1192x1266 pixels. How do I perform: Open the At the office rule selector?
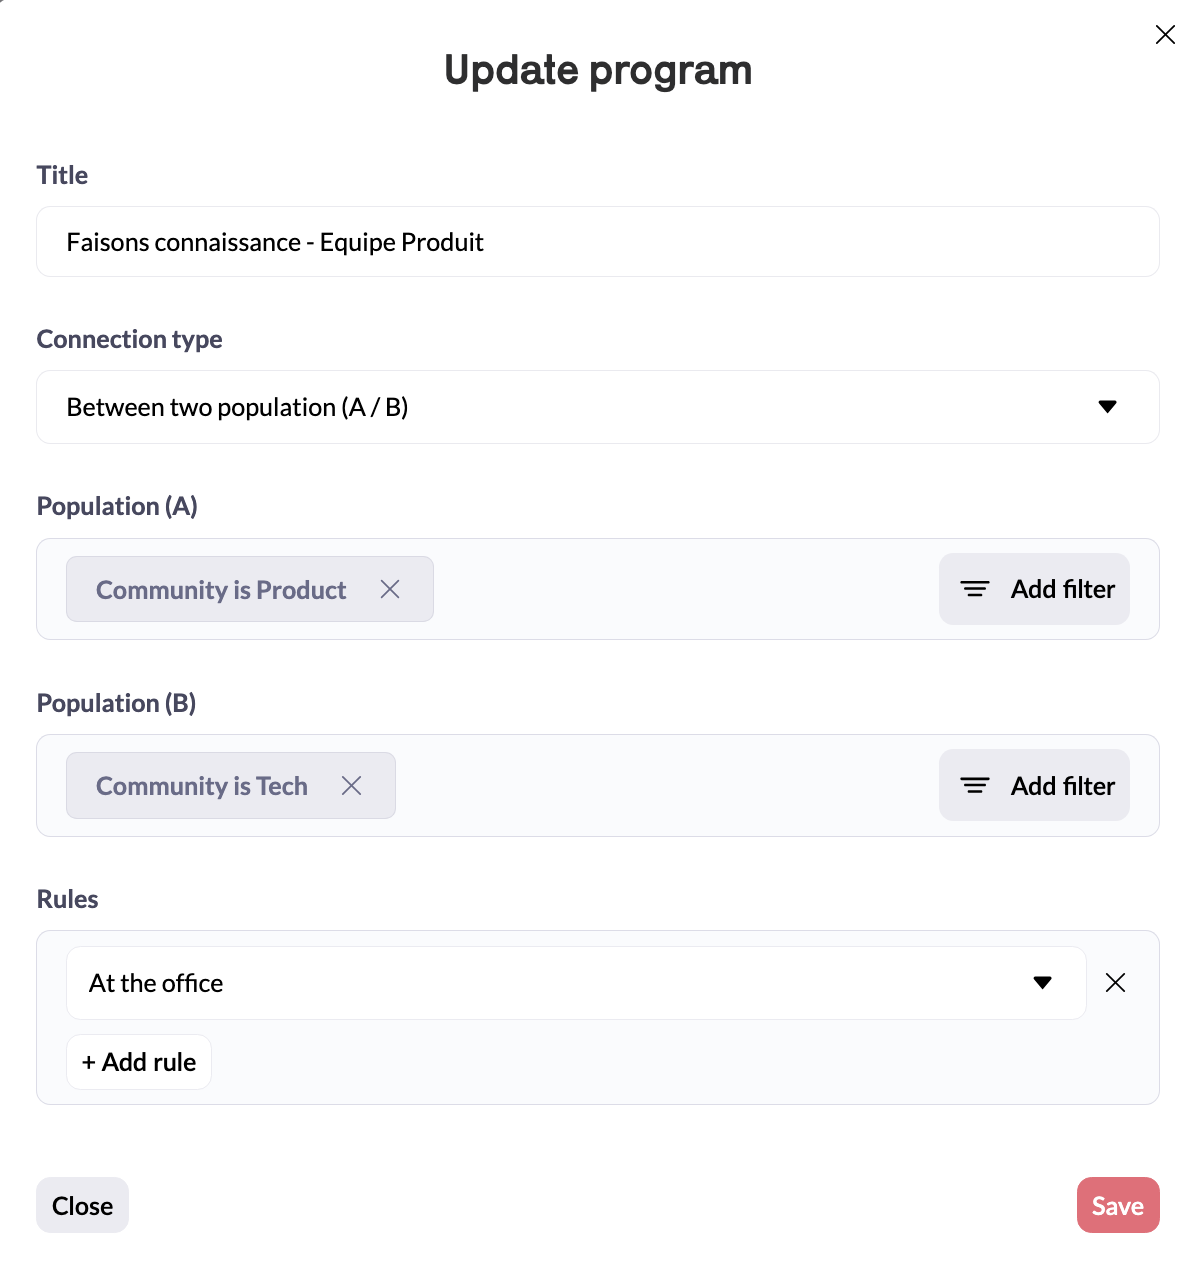pyautogui.click(x=576, y=983)
